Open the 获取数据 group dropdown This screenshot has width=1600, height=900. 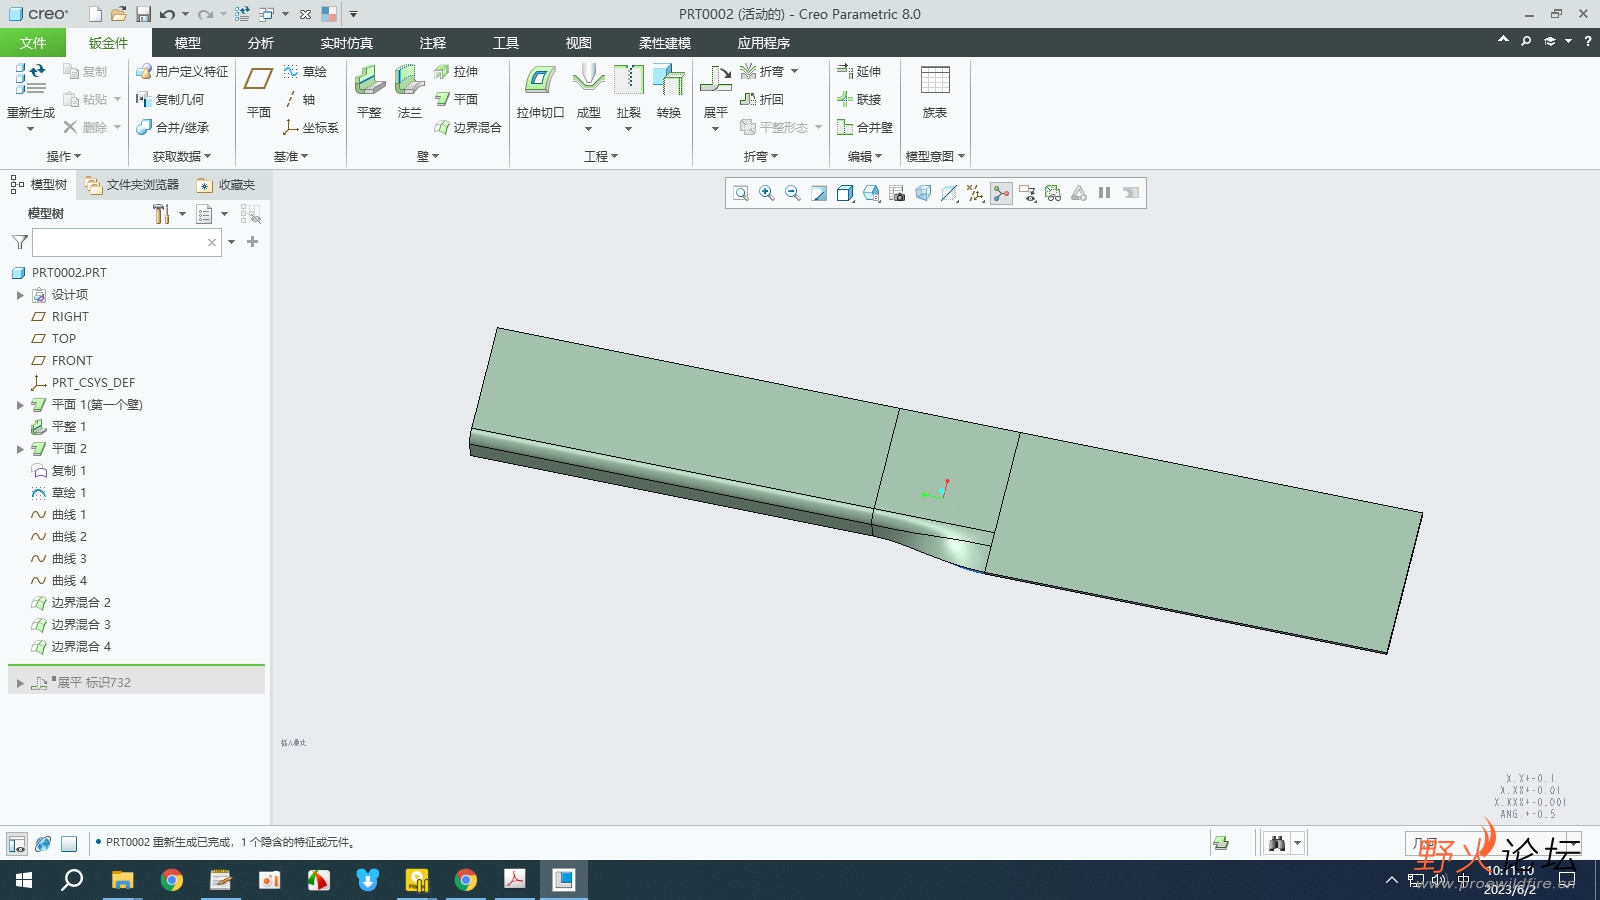coord(182,156)
